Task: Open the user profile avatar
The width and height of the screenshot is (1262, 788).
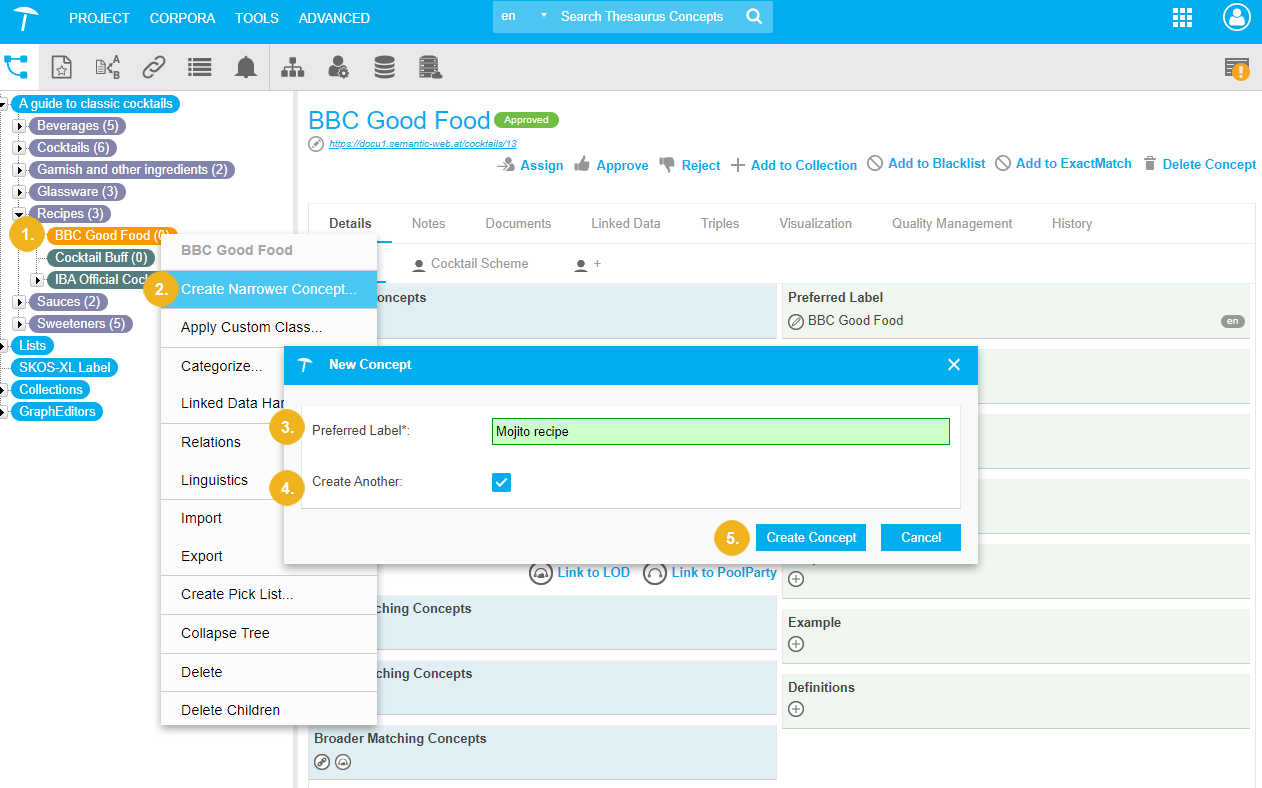Action: pyautogui.click(x=1236, y=18)
